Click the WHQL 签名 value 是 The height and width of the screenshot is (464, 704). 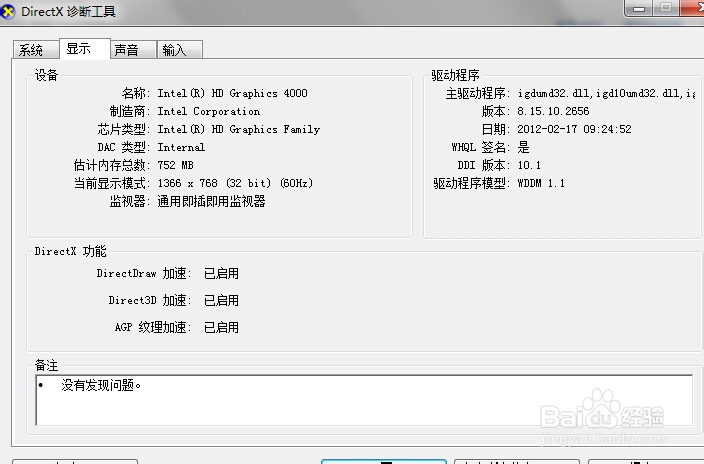524,147
